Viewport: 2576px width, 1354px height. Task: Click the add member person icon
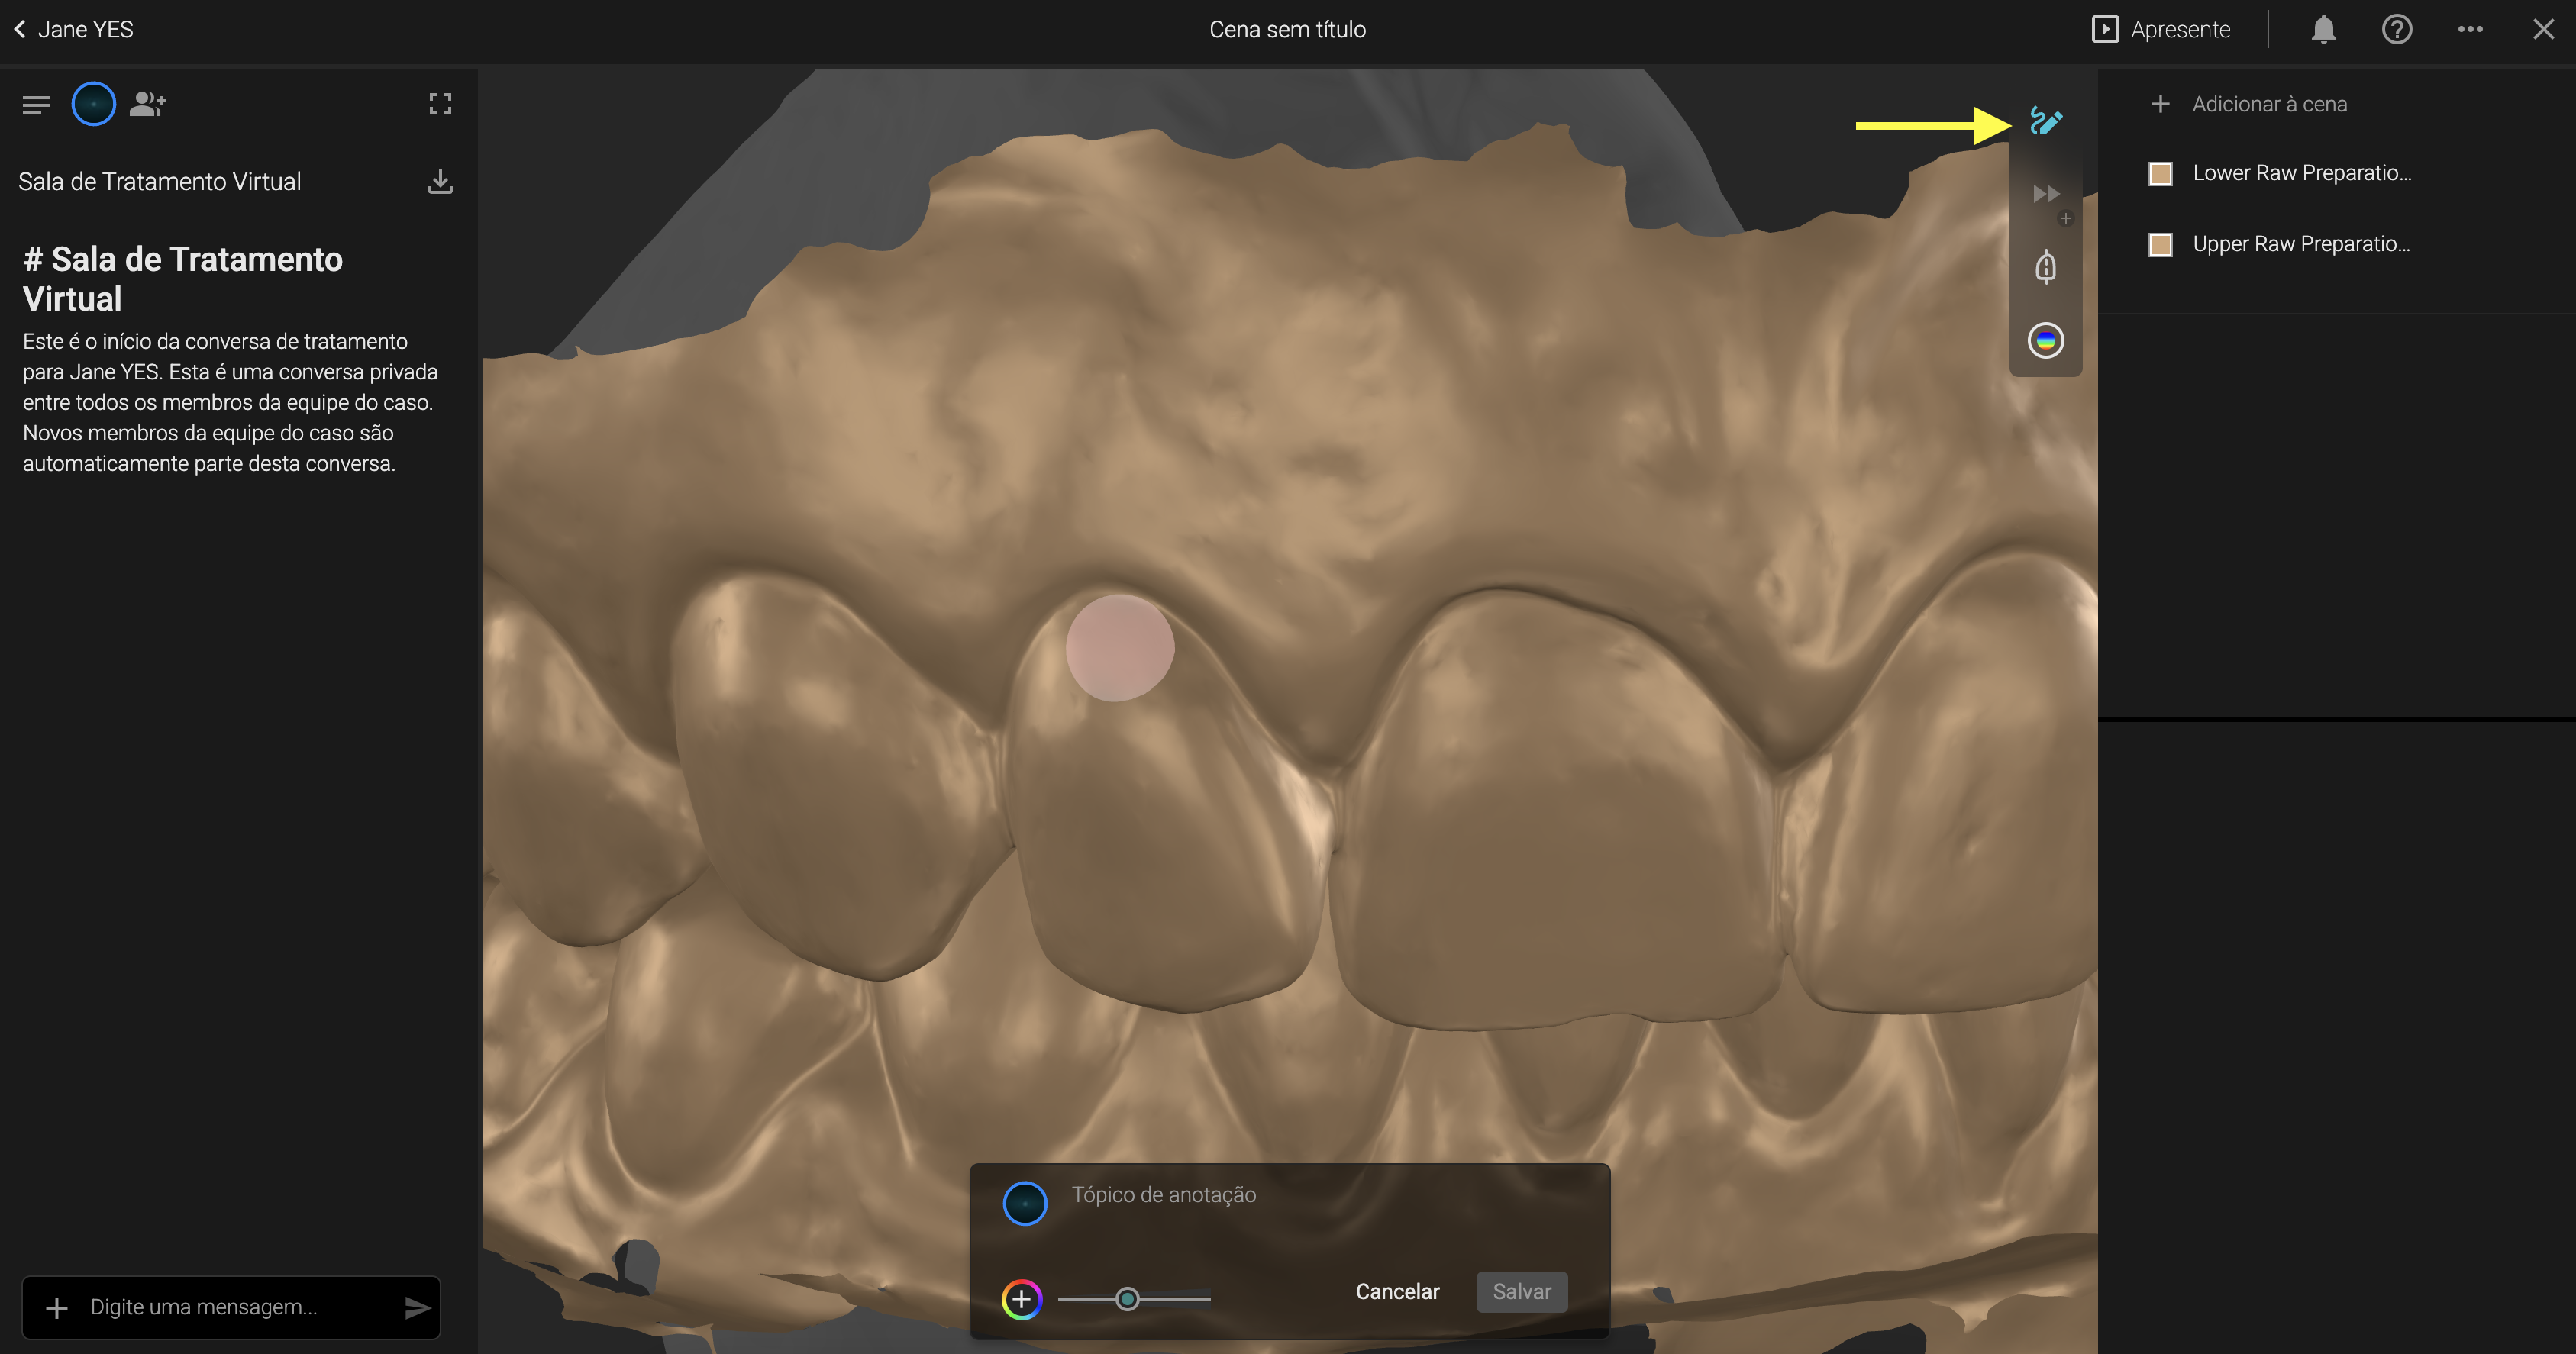coord(148,104)
